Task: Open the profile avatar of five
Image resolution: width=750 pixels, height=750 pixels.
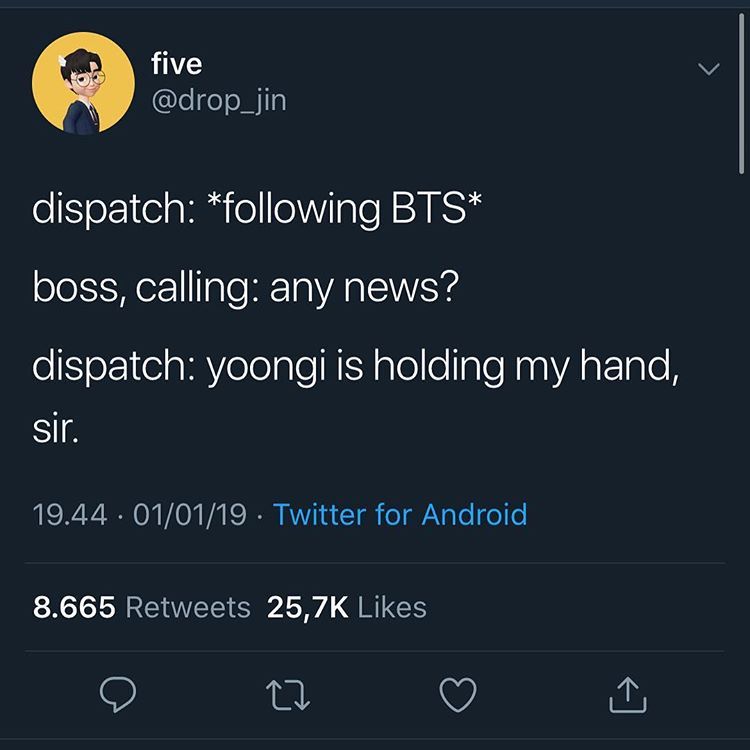Action: (83, 83)
